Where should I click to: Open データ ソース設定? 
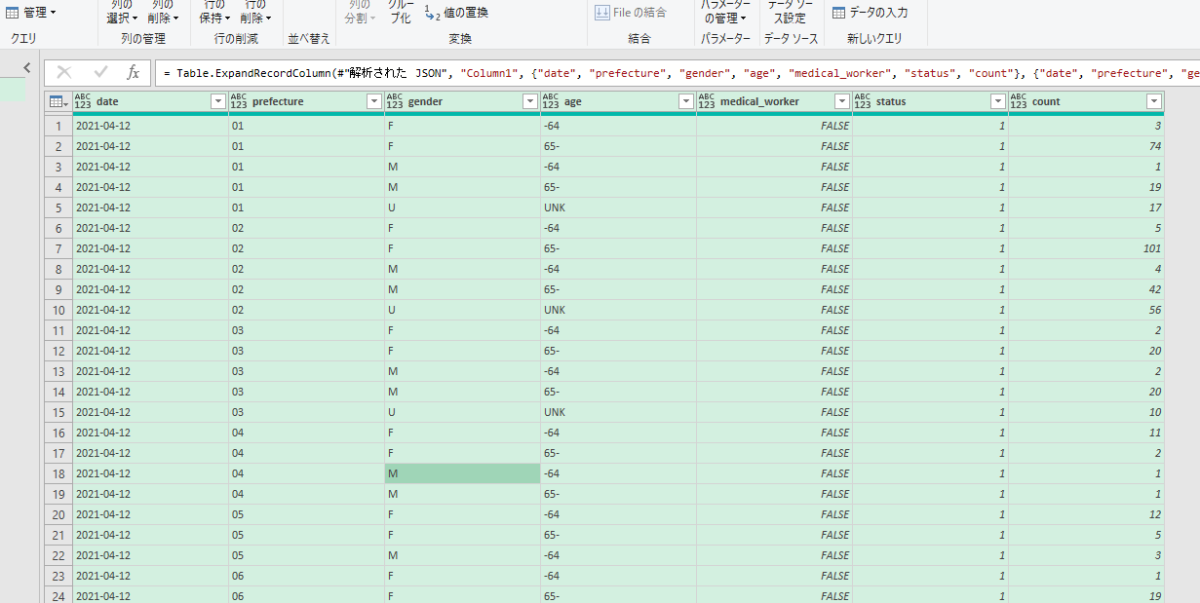click(x=789, y=12)
